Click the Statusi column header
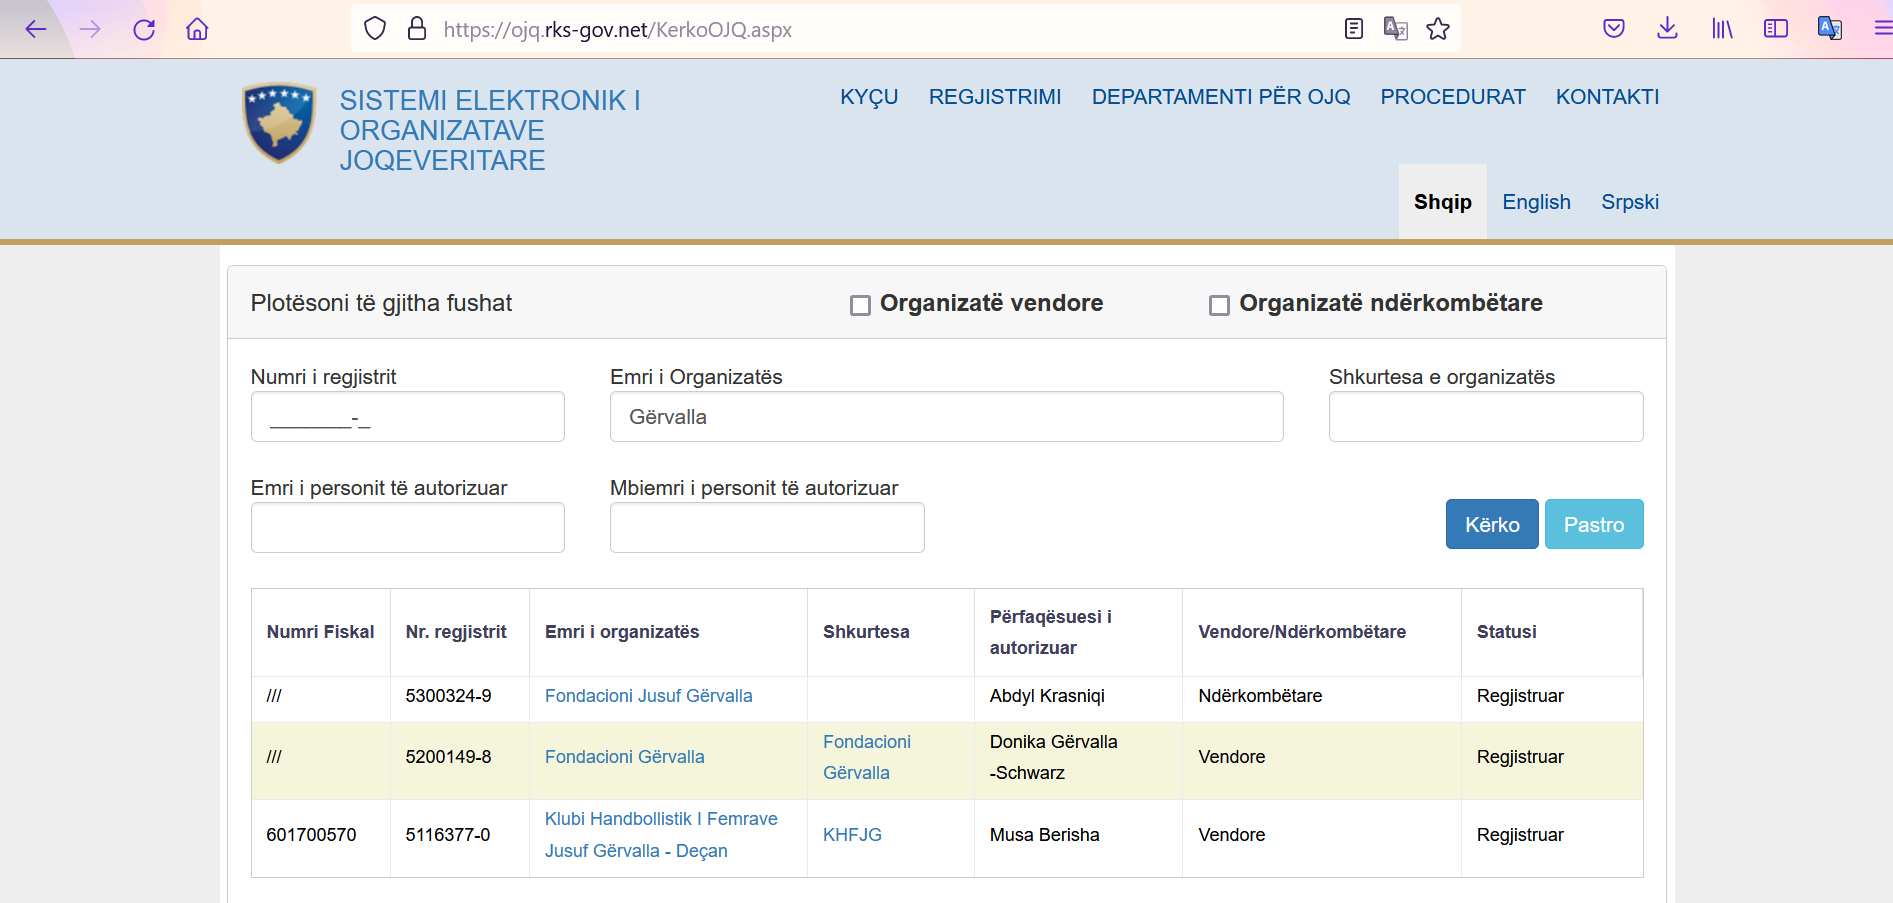The width and height of the screenshot is (1893, 903). pos(1506,632)
